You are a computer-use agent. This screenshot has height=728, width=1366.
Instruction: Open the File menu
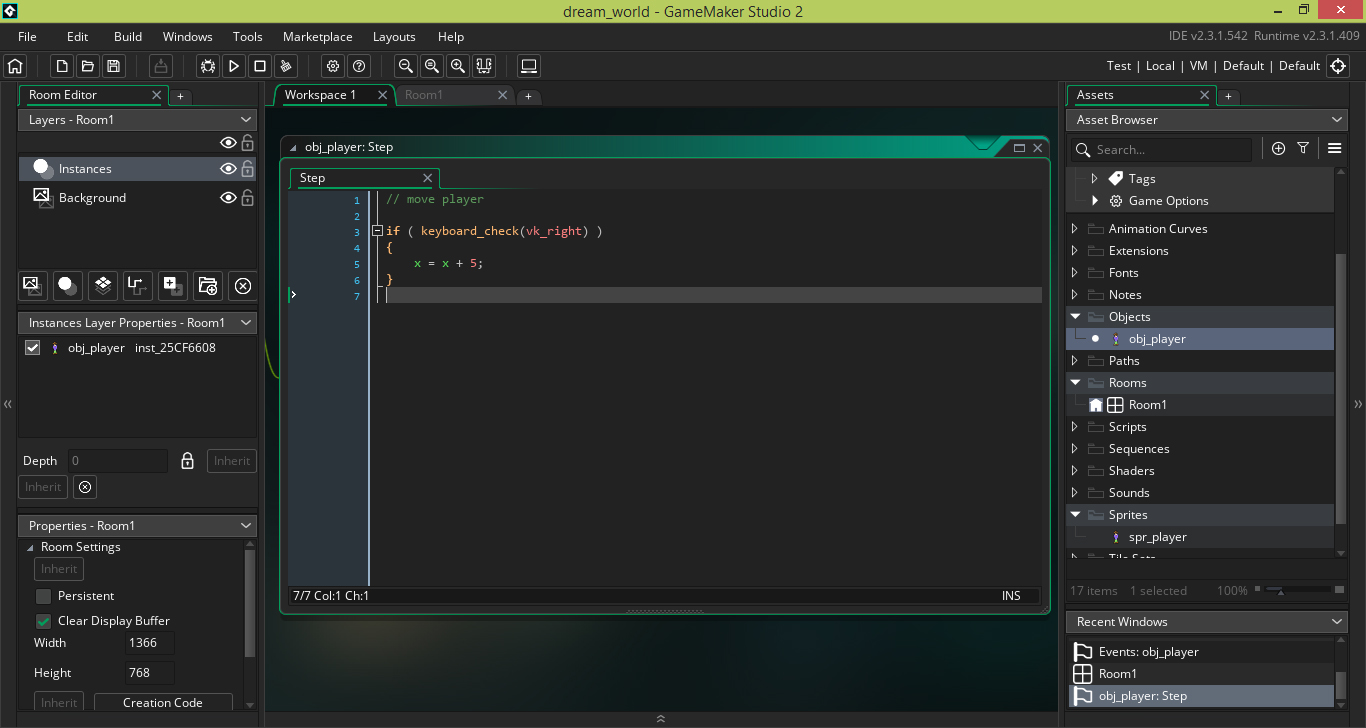pyautogui.click(x=27, y=37)
